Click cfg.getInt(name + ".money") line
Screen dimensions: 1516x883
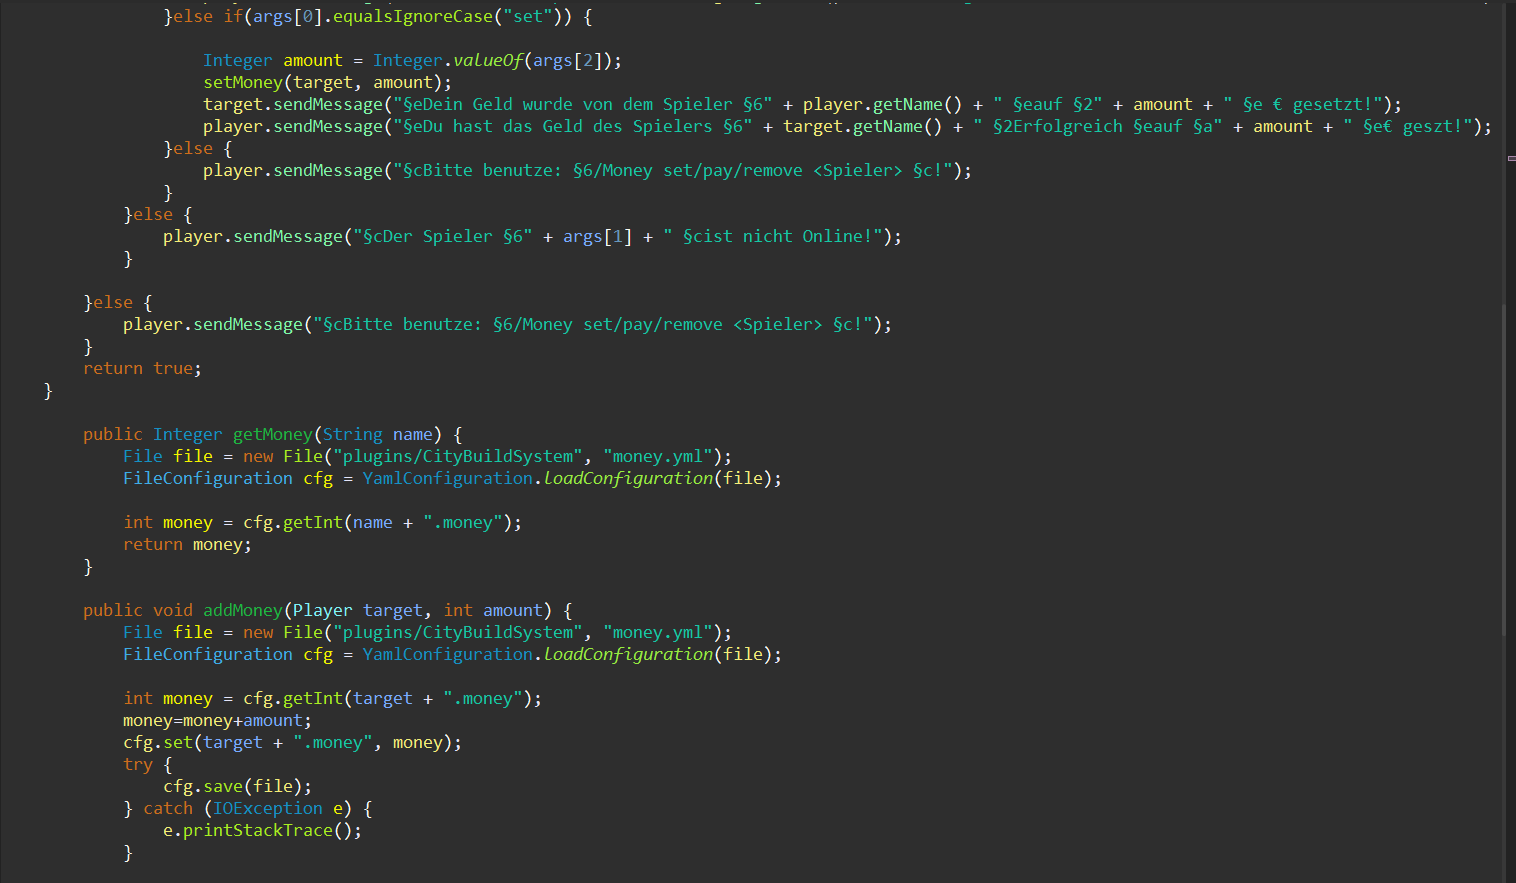pos(322,522)
